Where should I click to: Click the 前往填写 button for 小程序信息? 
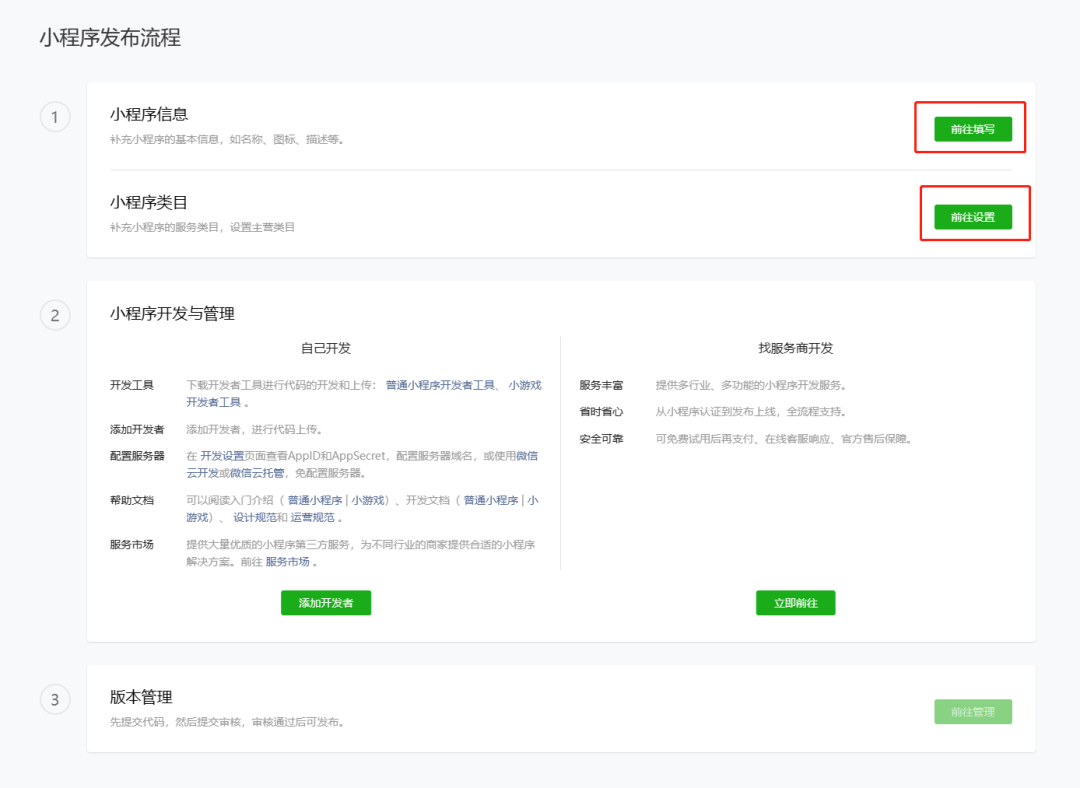click(x=972, y=129)
